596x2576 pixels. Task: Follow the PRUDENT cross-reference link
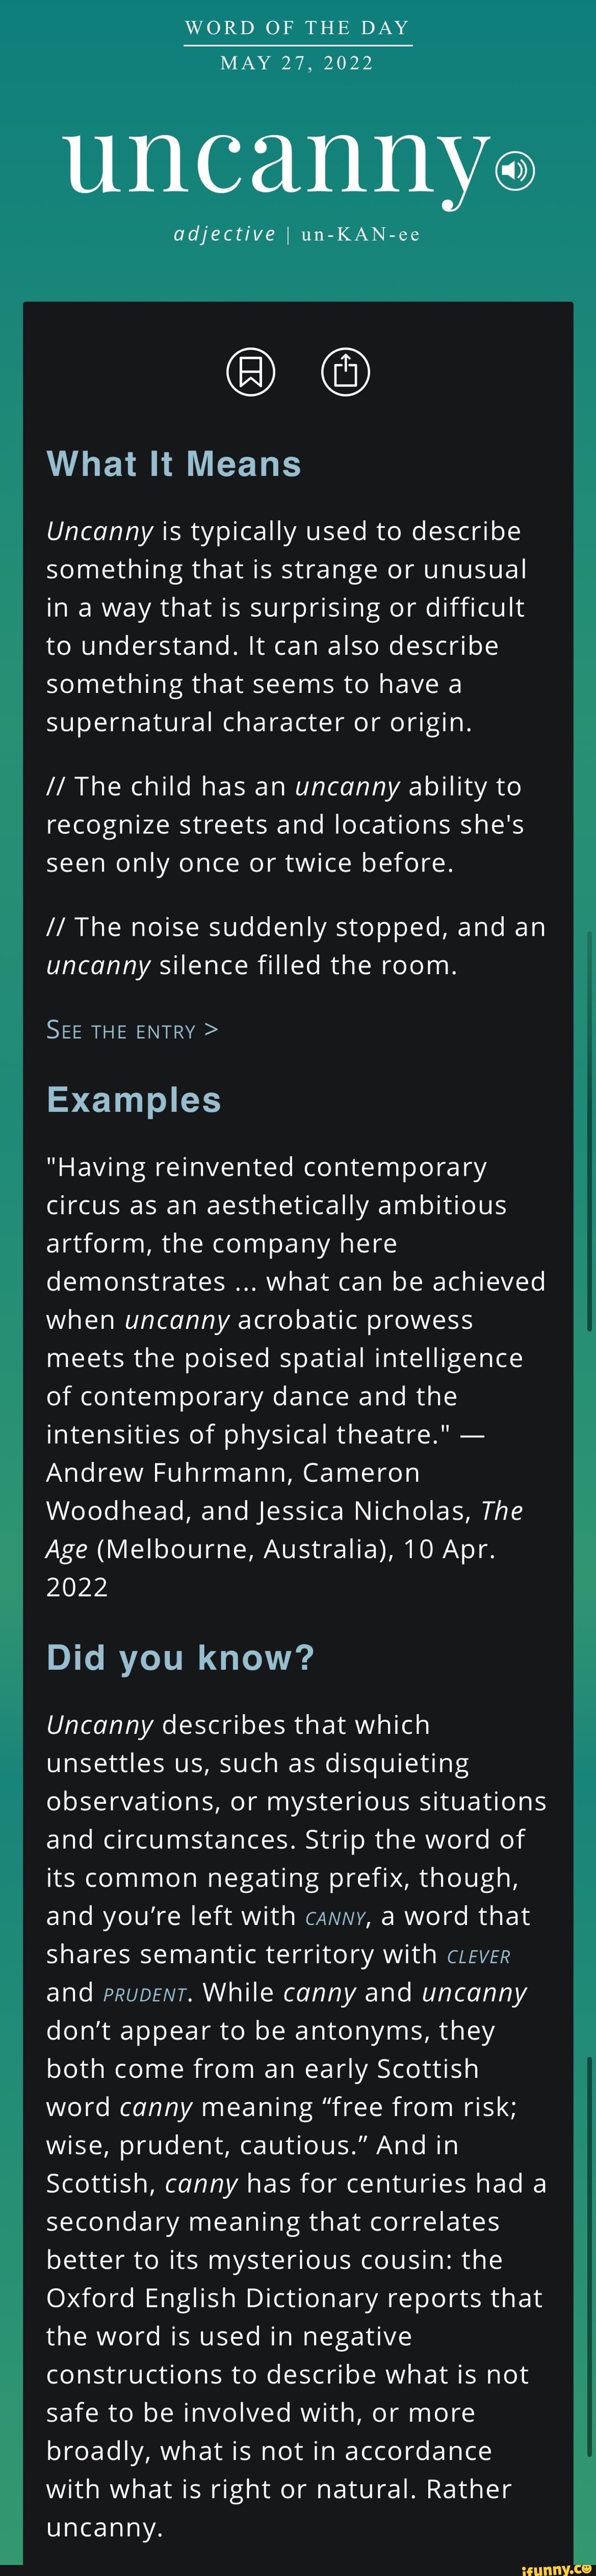point(145,1994)
